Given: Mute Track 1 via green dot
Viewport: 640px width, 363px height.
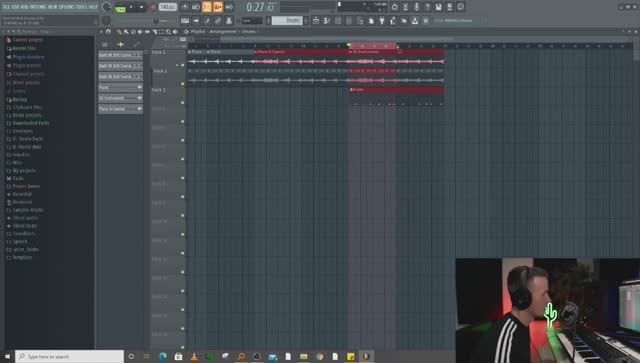Looking at the screenshot, I should 182,65.
